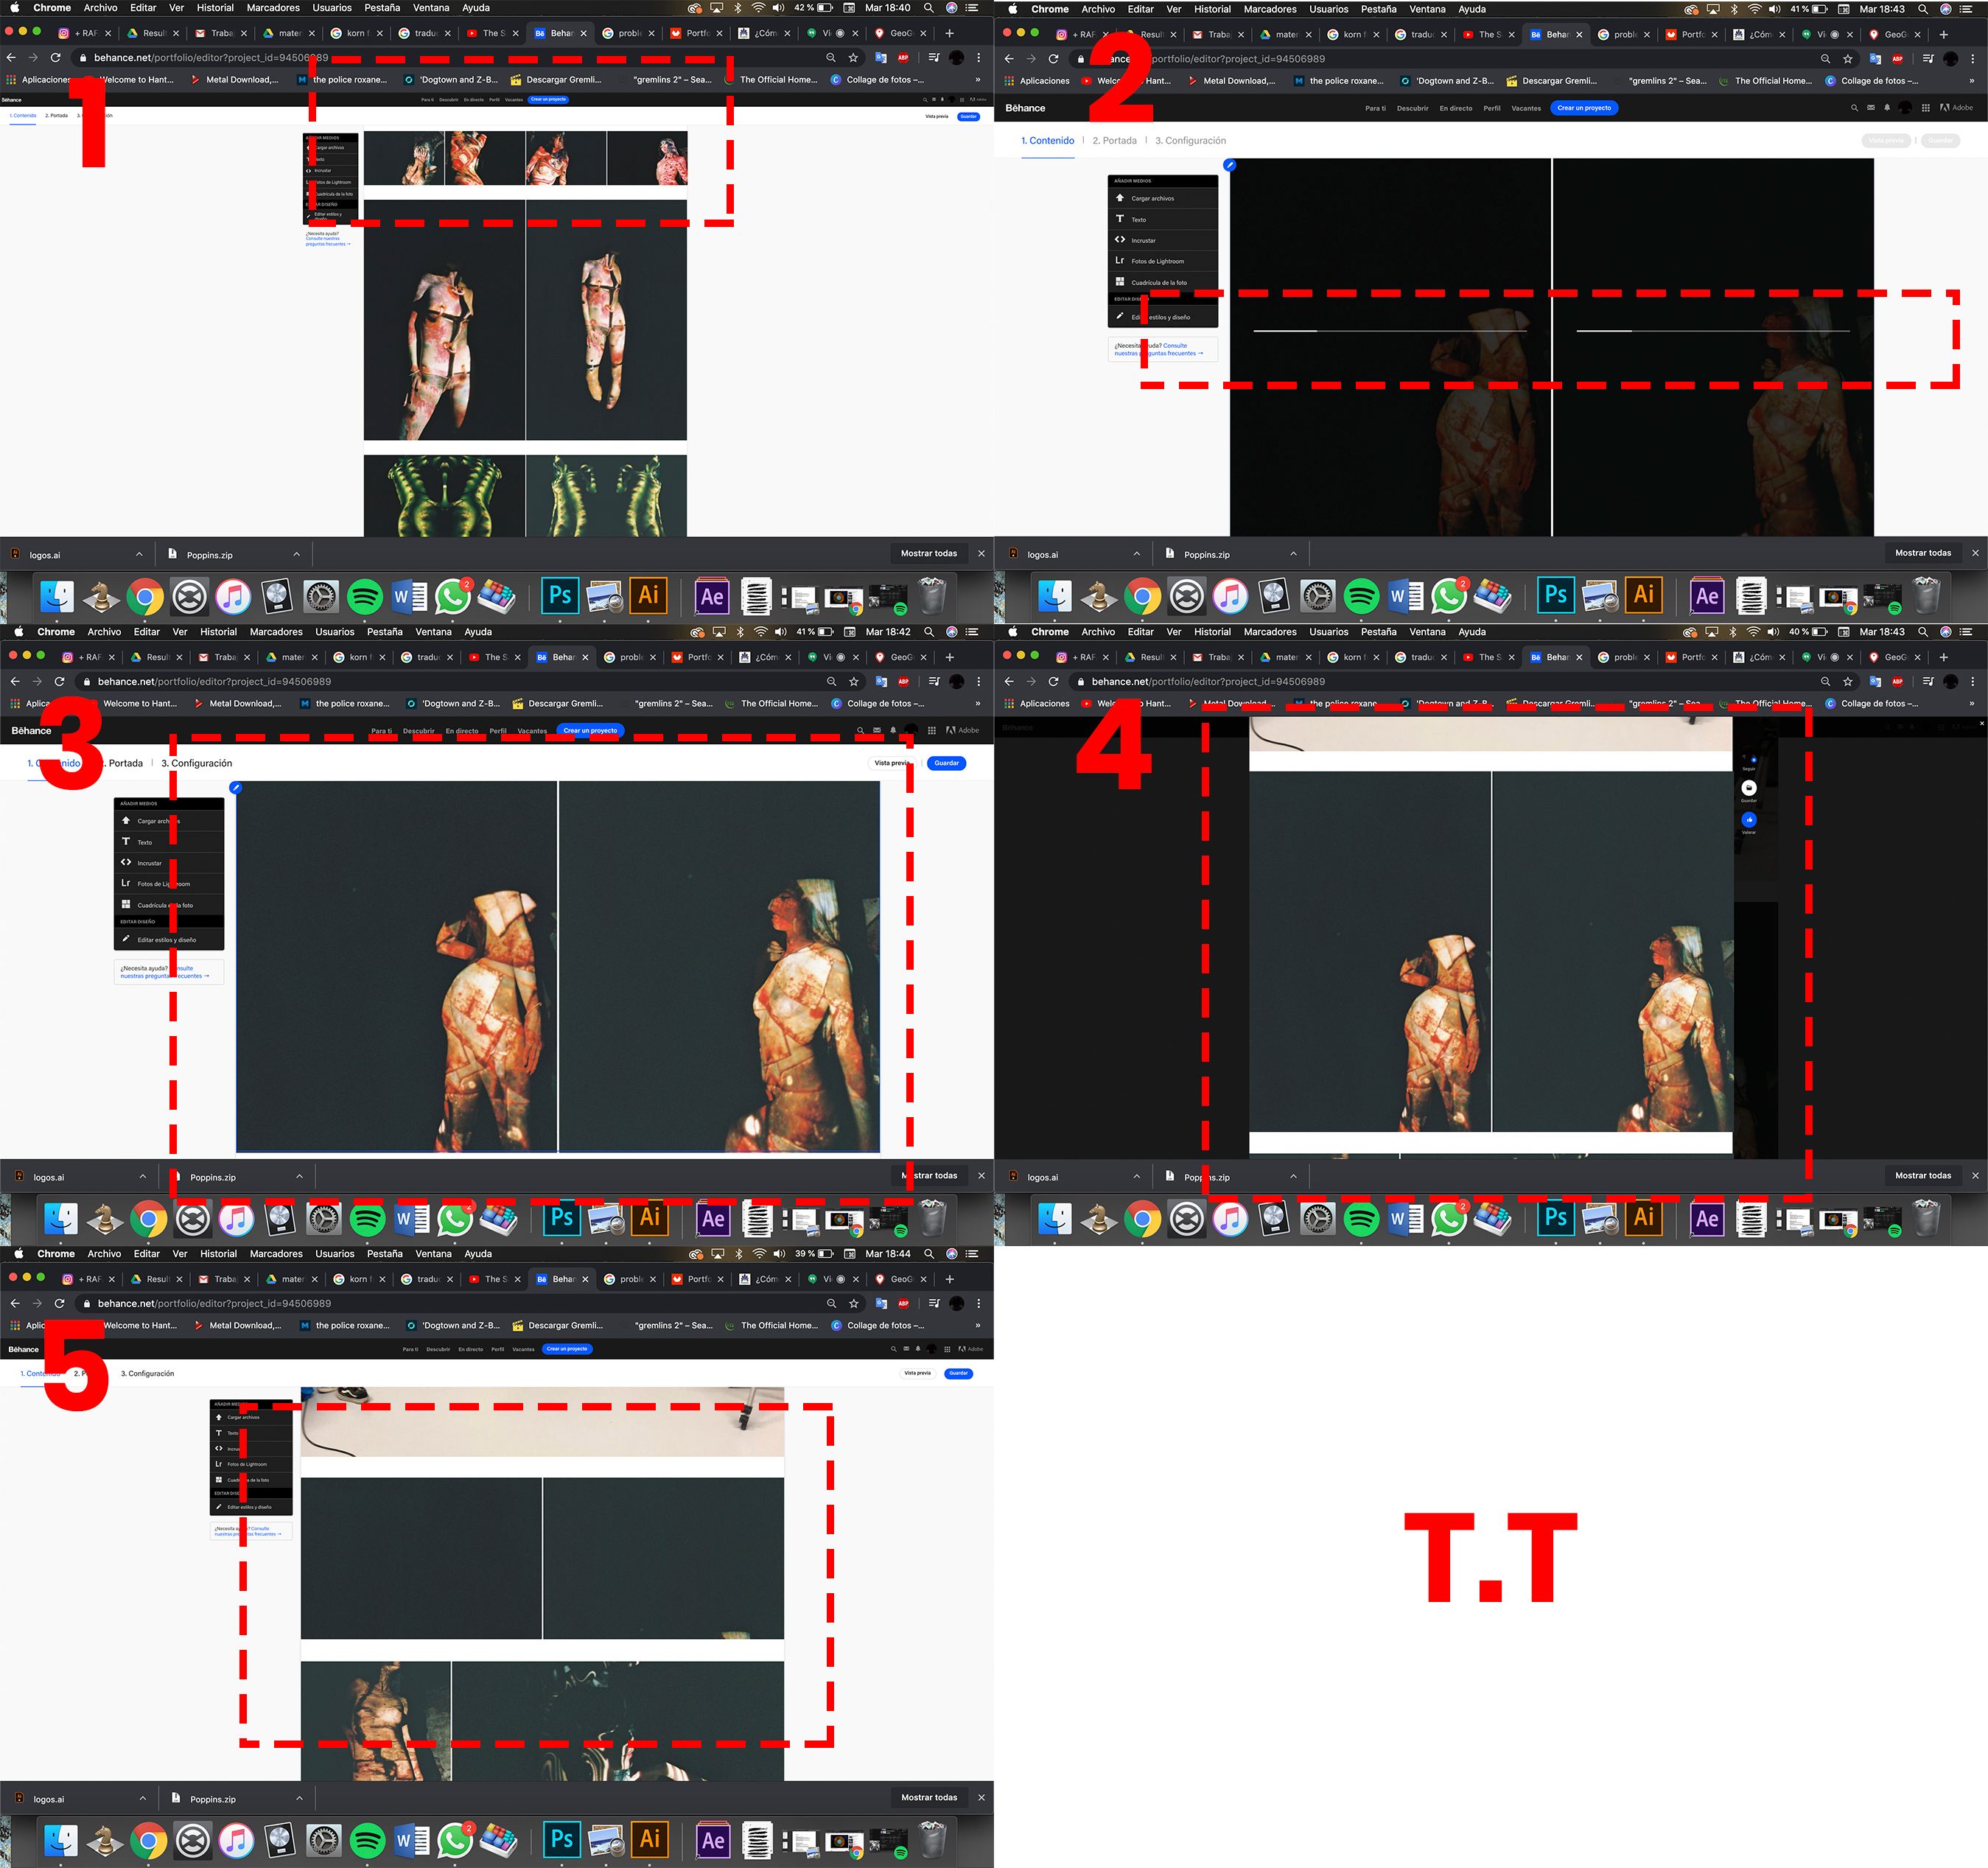Open the Historial menu in screenshot 5
The height and width of the screenshot is (1868, 1988).
(x=218, y=1254)
